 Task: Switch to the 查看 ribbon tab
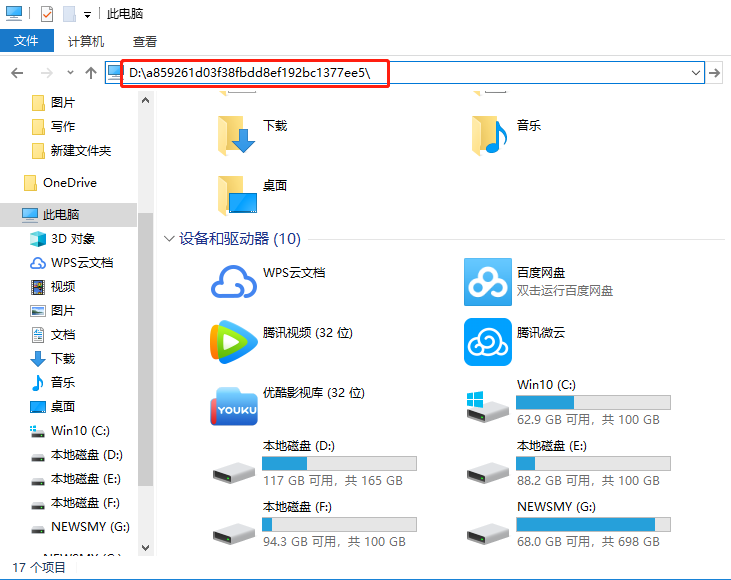click(x=145, y=41)
